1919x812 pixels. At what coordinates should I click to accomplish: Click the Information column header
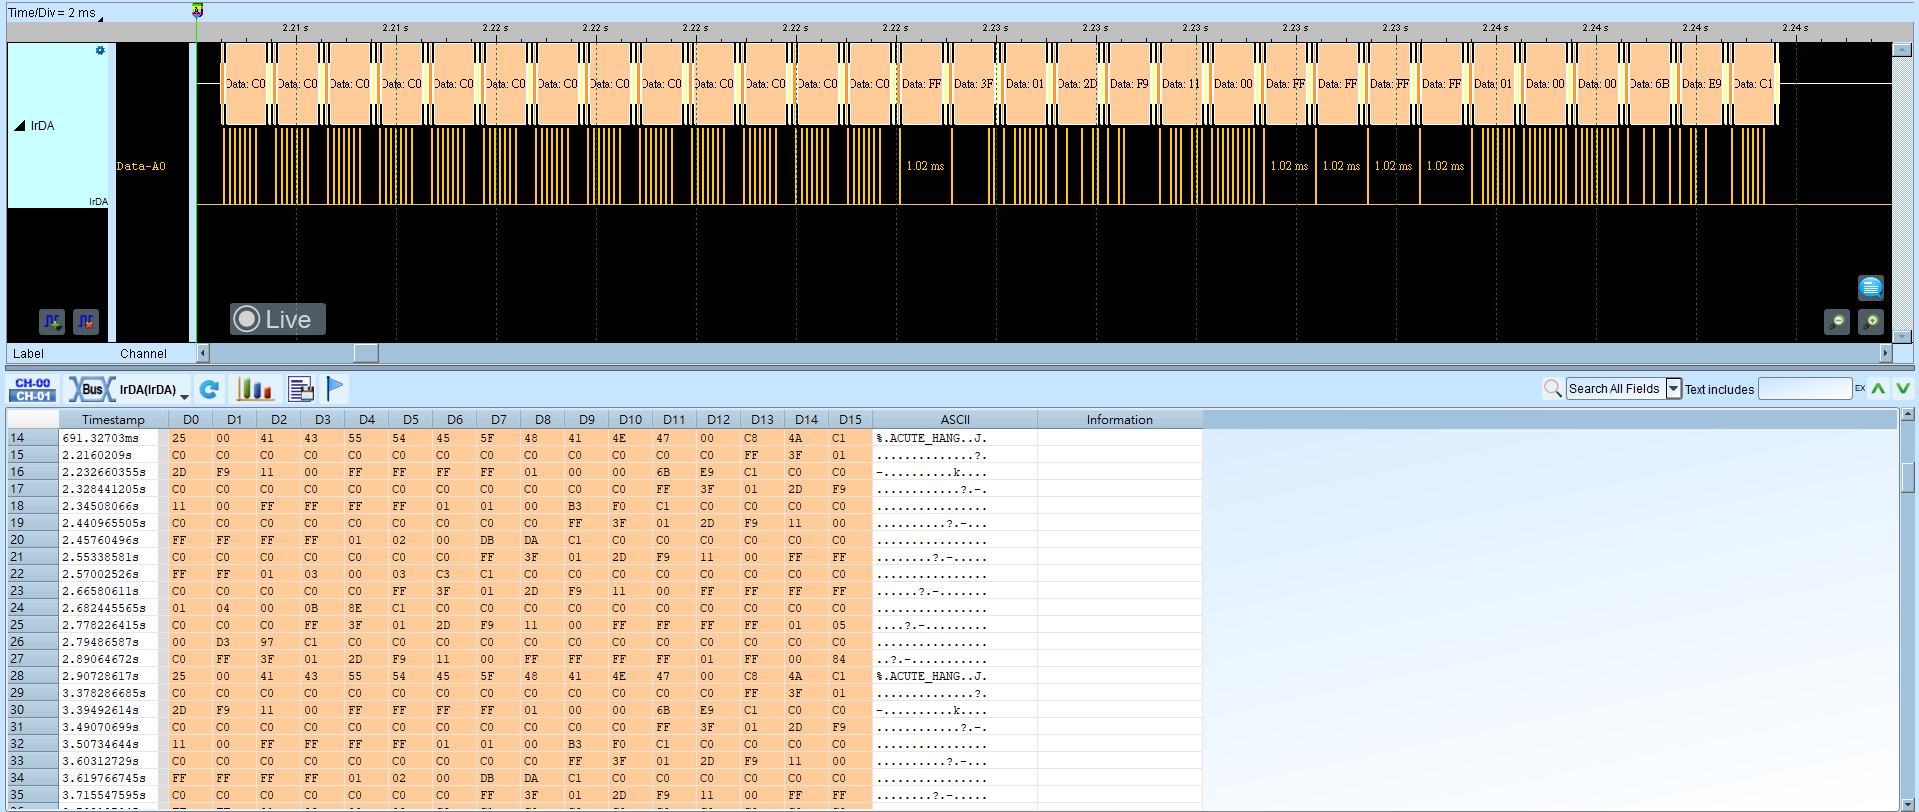click(1120, 420)
